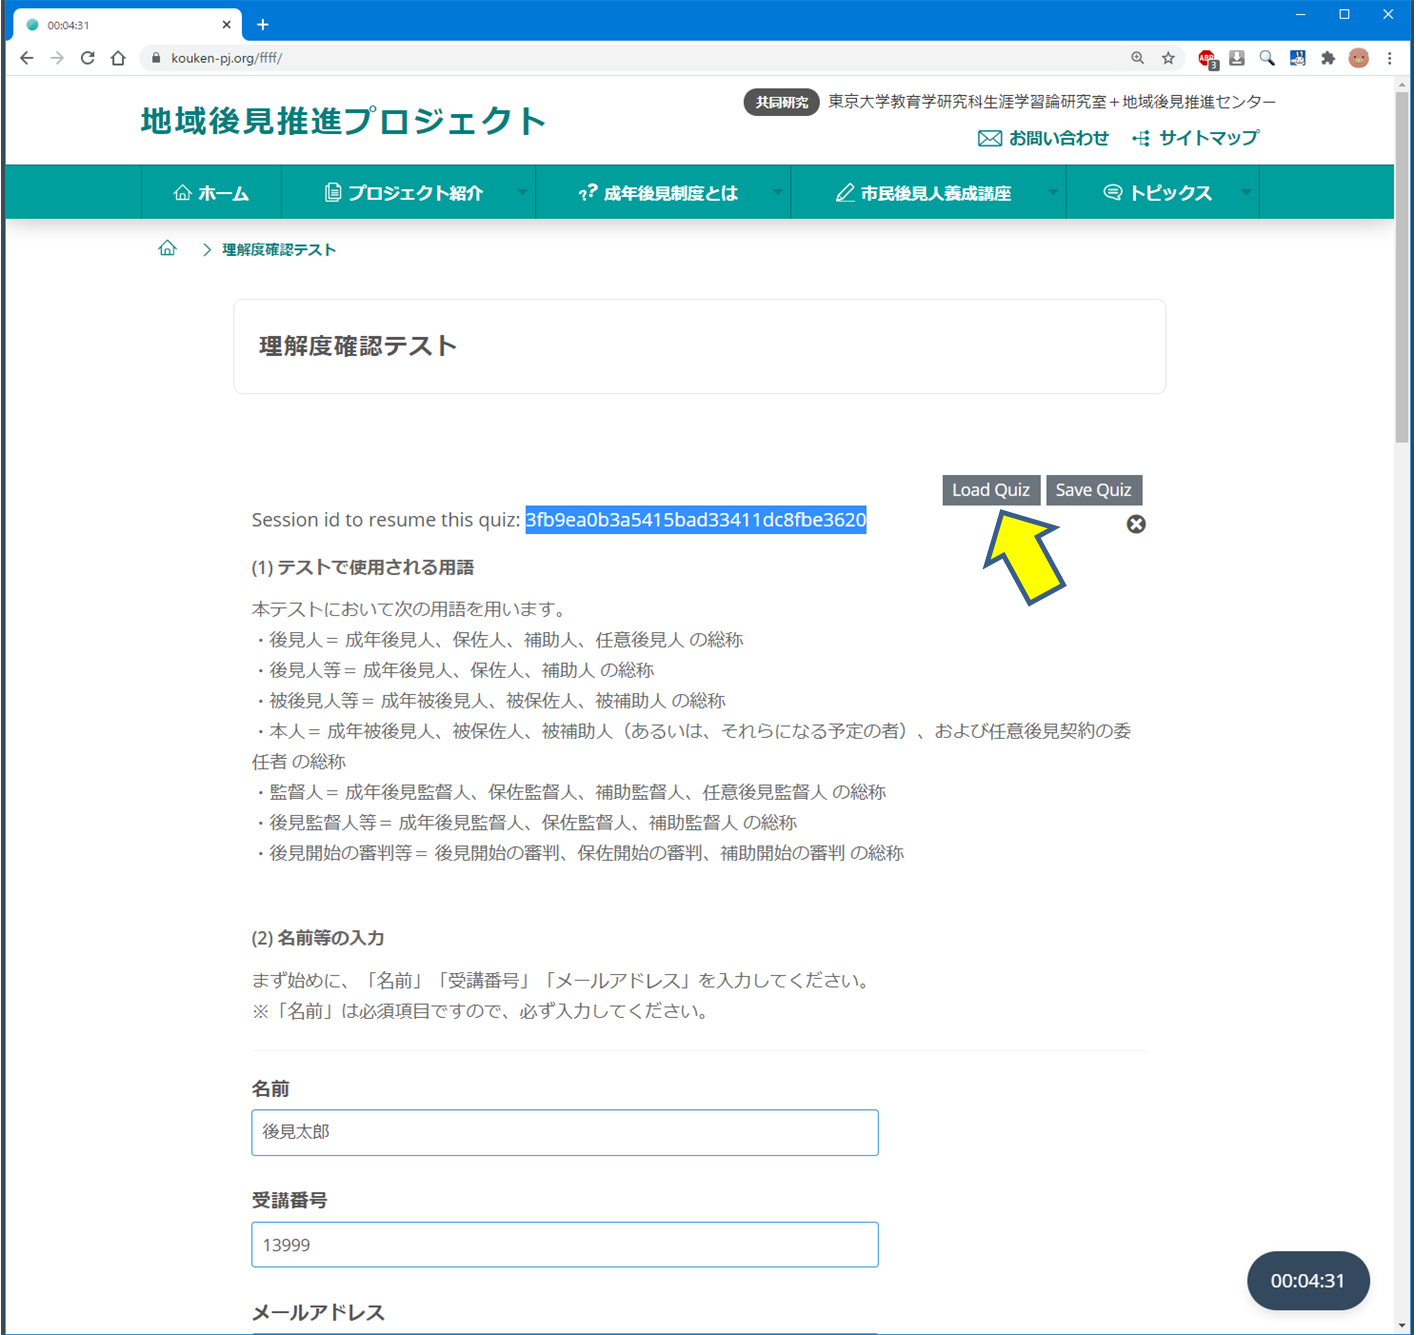1416x1335 pixels.
Task: Click the breadcrumb home icon
Action: tap(167, 249)
